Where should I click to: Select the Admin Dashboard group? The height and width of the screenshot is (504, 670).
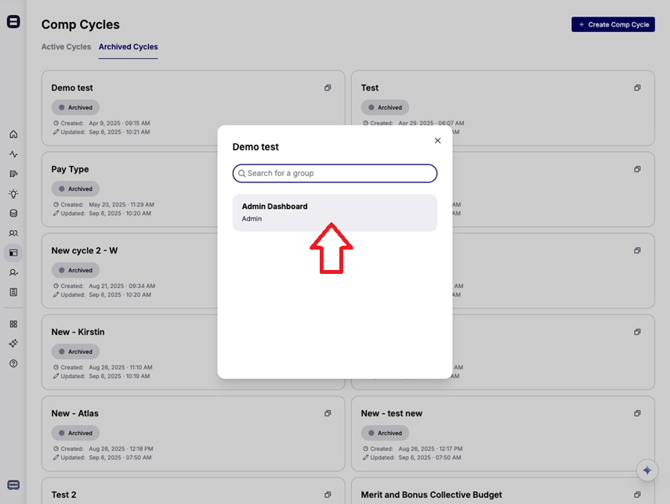[x=334, y=212]
